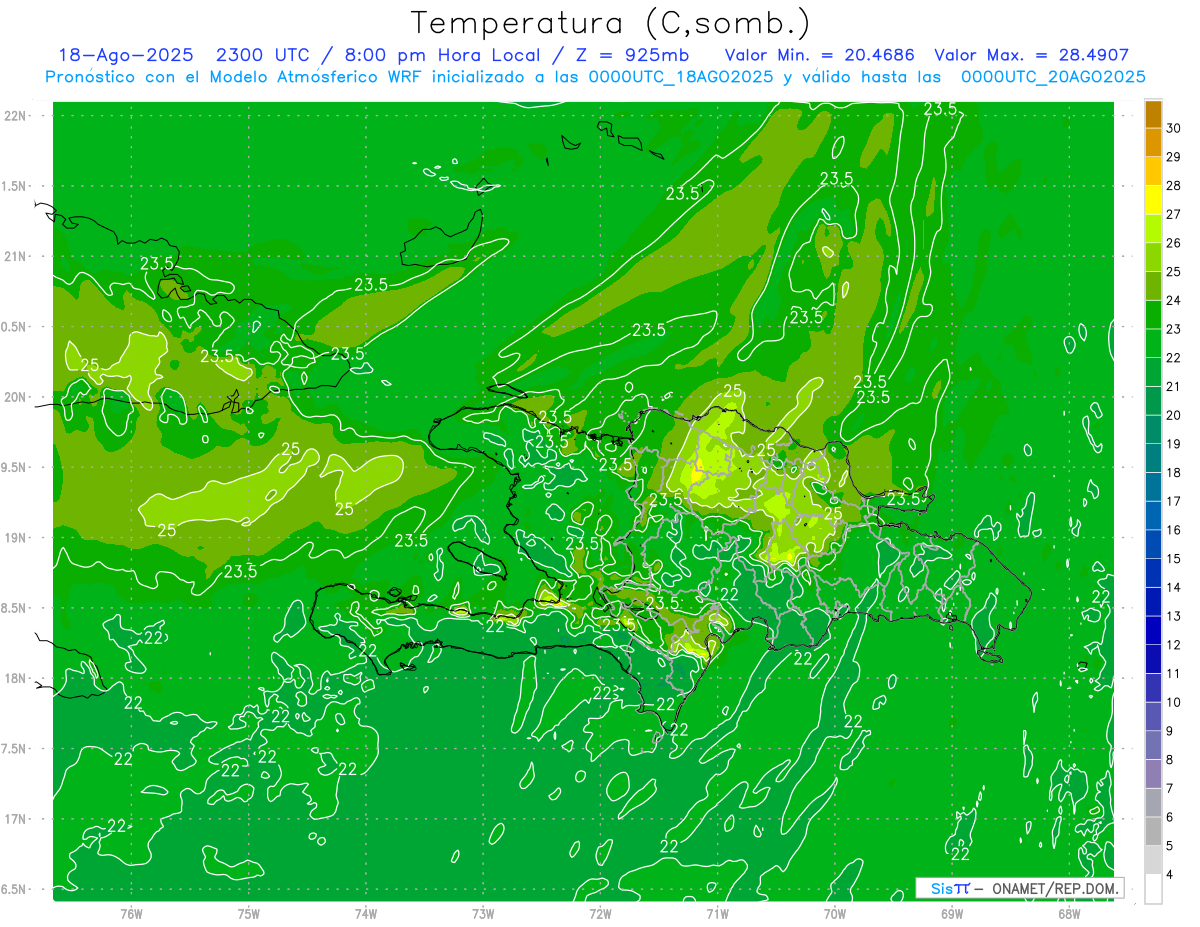The height and width of the screenshot is (927, 1200).
Task: Click the legend value 11 on the color scale
Action: (1174, 673)
